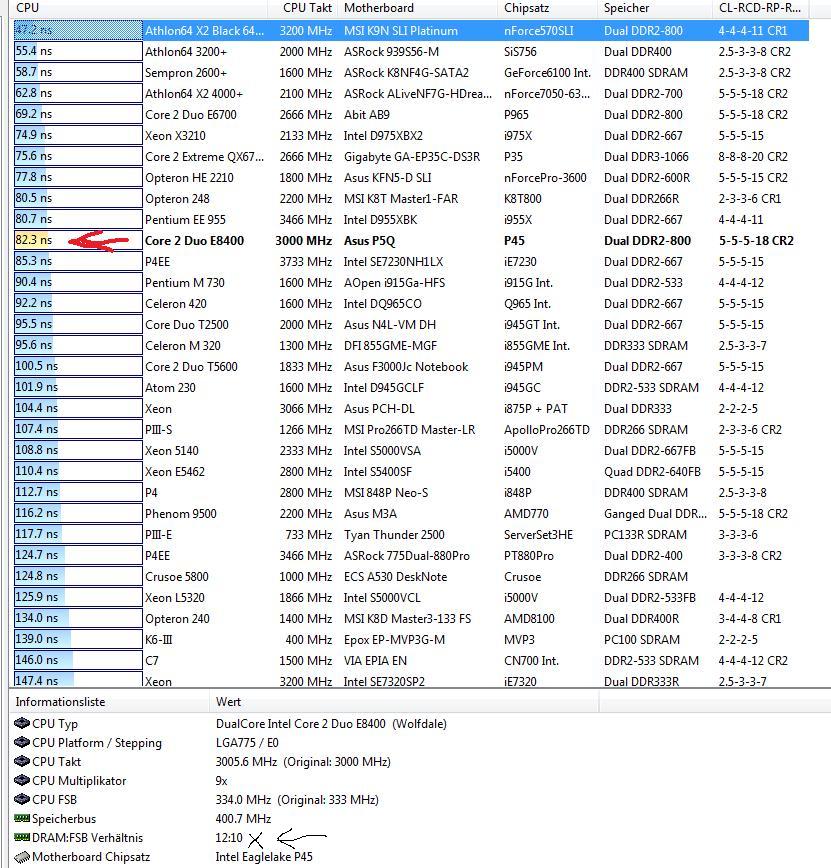Select the Xeon E5462 row
Viewport: 831px width, 868px height.
411,472
